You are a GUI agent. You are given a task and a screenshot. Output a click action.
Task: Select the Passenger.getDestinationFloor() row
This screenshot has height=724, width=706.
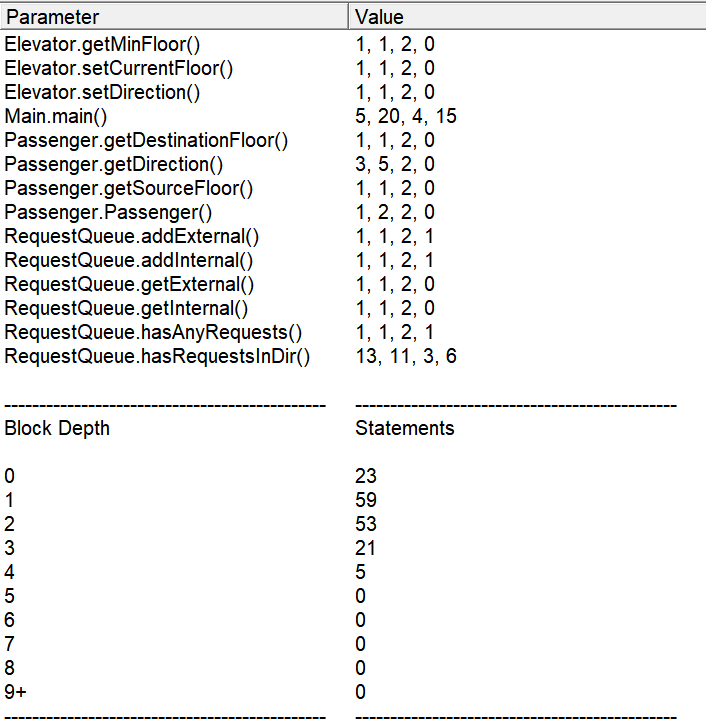click(353, 140)
